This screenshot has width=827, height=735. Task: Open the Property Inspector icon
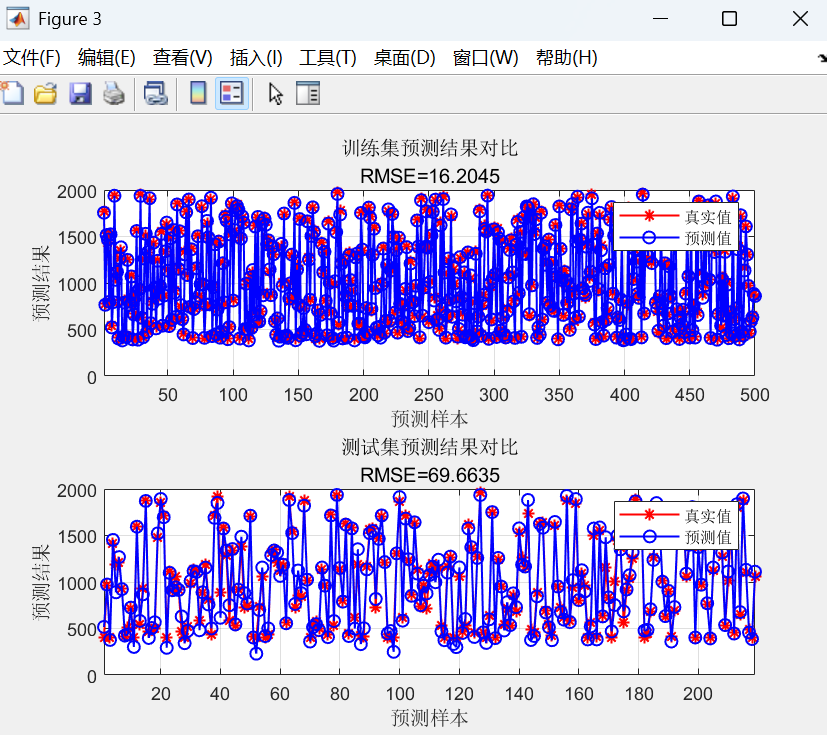pyautogui.click(x=308, y=94)
